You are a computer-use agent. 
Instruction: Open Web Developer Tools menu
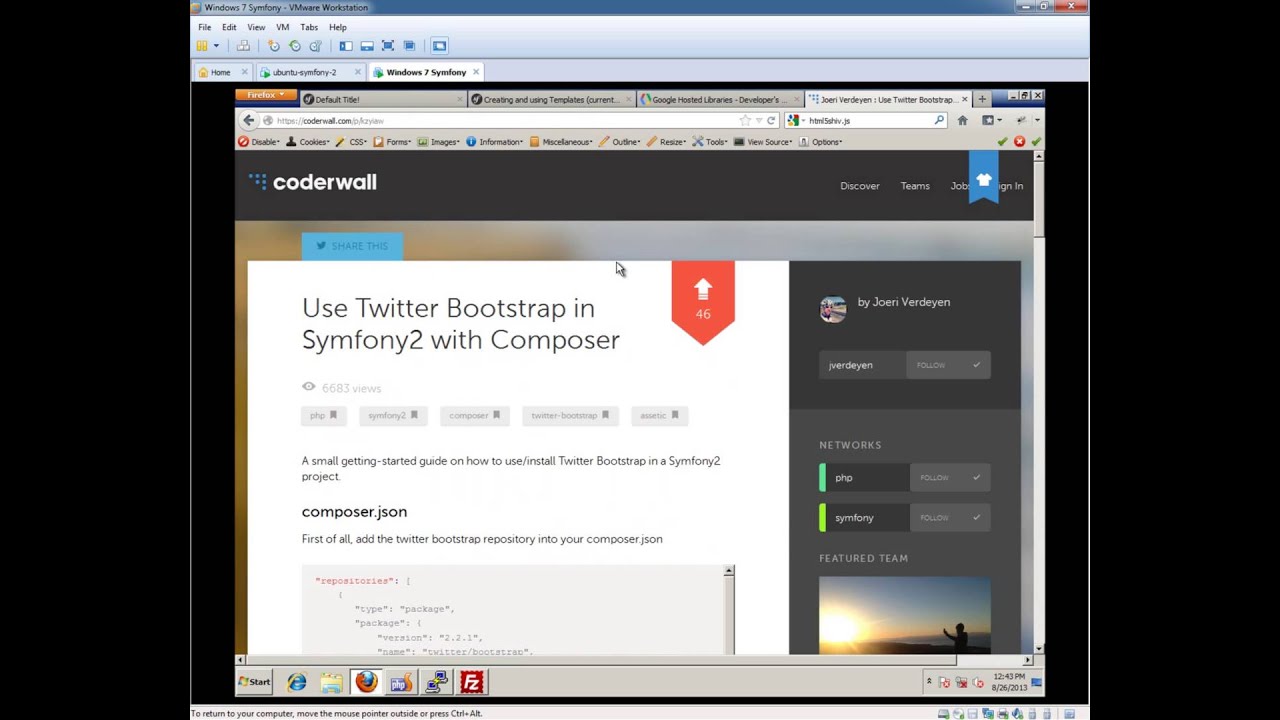(710, 142)
